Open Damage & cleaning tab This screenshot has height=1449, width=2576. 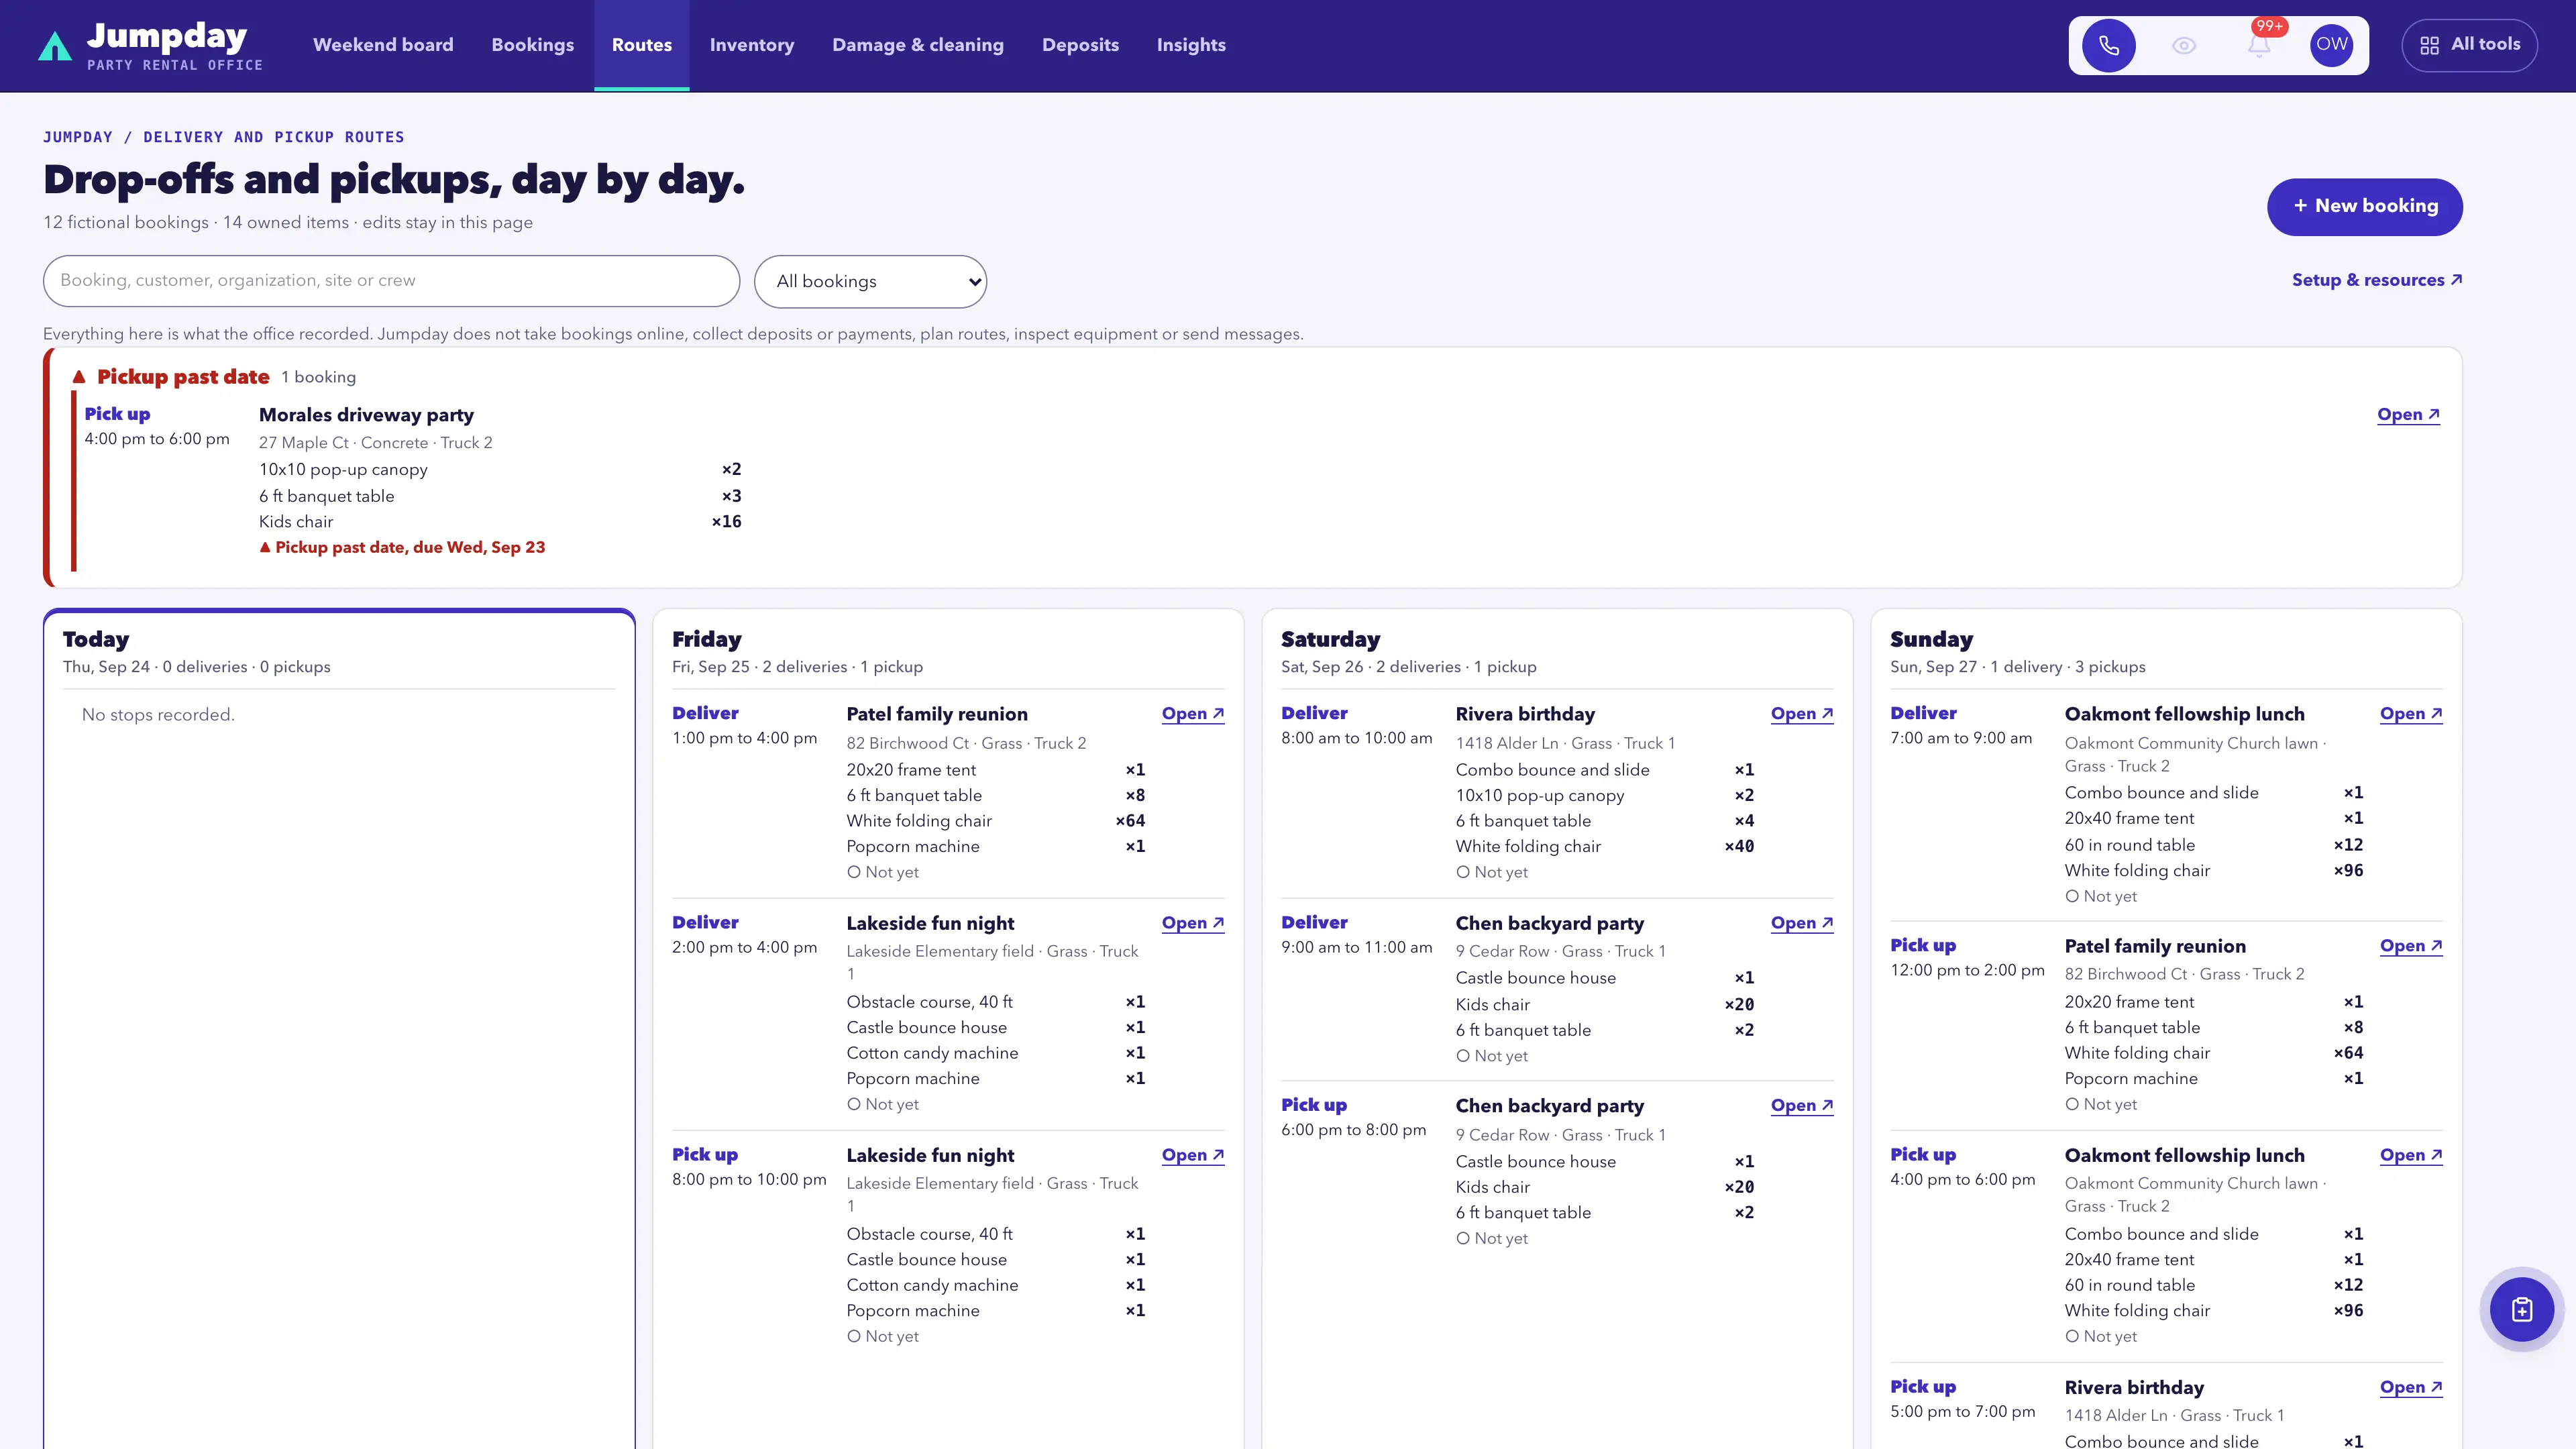[x=917, y=45]
